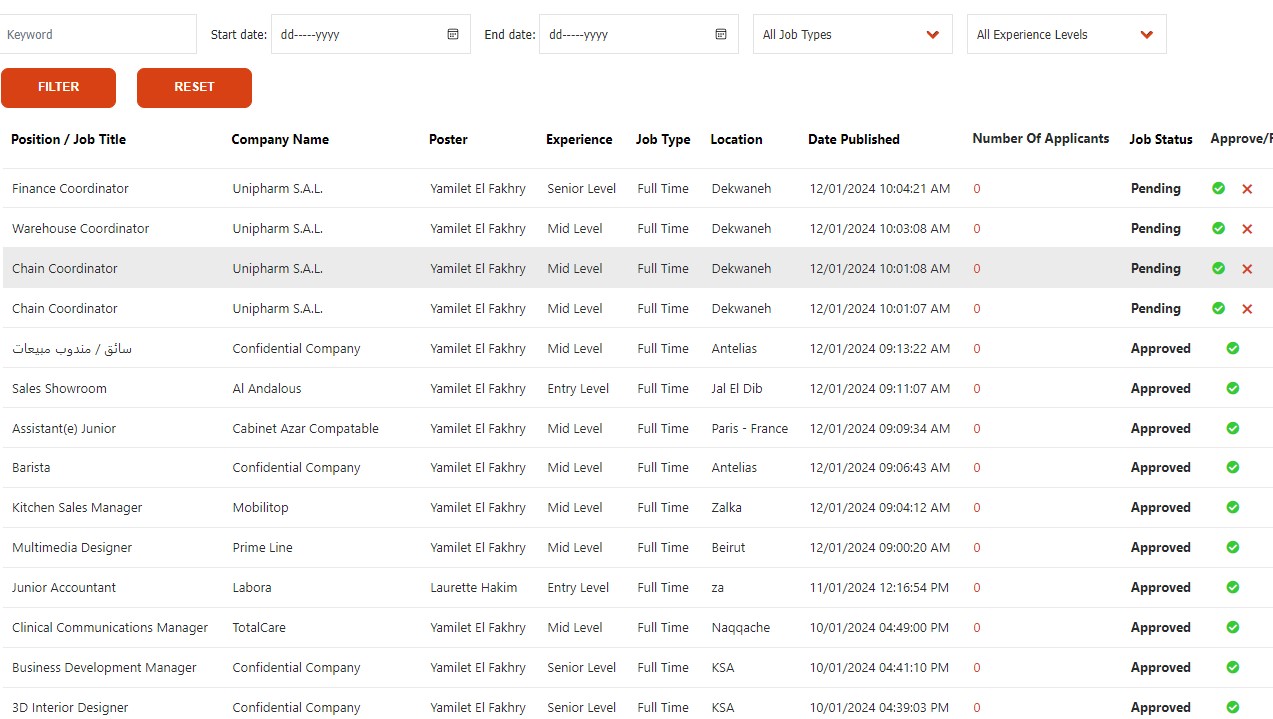Open the Start date calendar picker icon
The height and width of the screenshot is (719, 1273).
453,34
